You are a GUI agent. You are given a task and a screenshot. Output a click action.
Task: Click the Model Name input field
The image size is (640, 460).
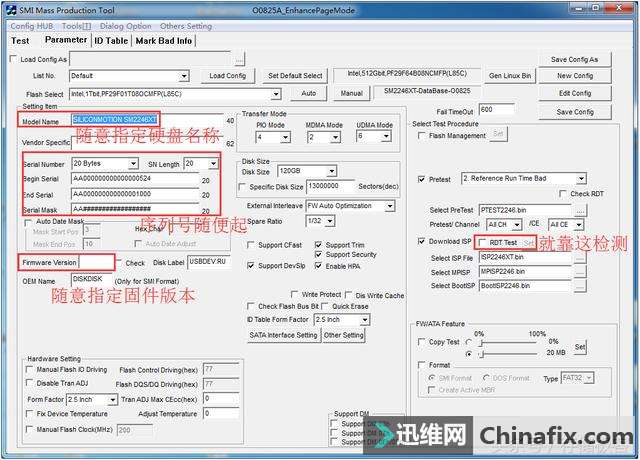tap(147, 120)
